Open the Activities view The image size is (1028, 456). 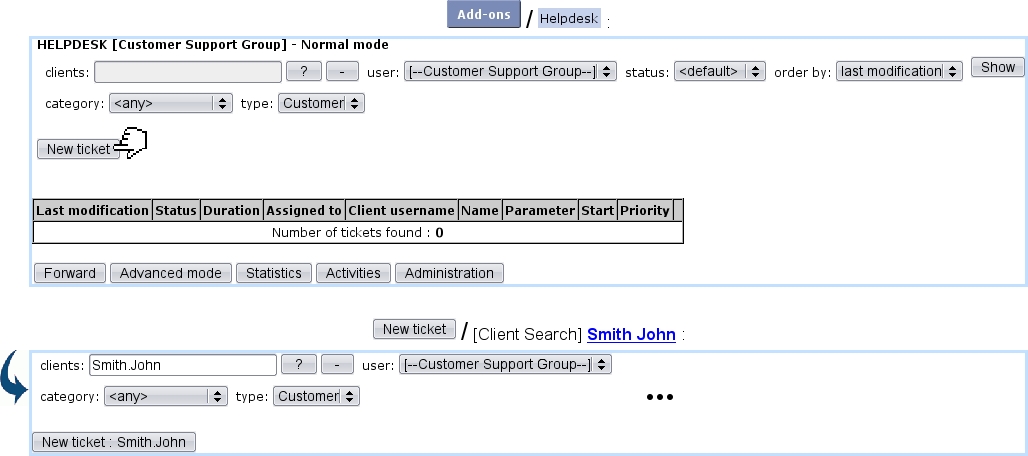(353, 273)
